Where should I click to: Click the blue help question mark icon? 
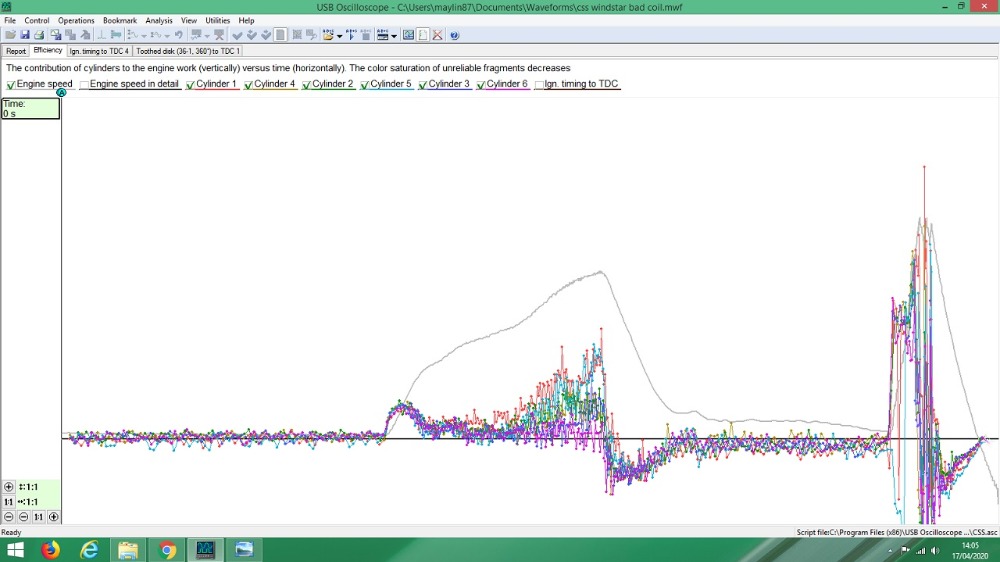click(455, 35)
